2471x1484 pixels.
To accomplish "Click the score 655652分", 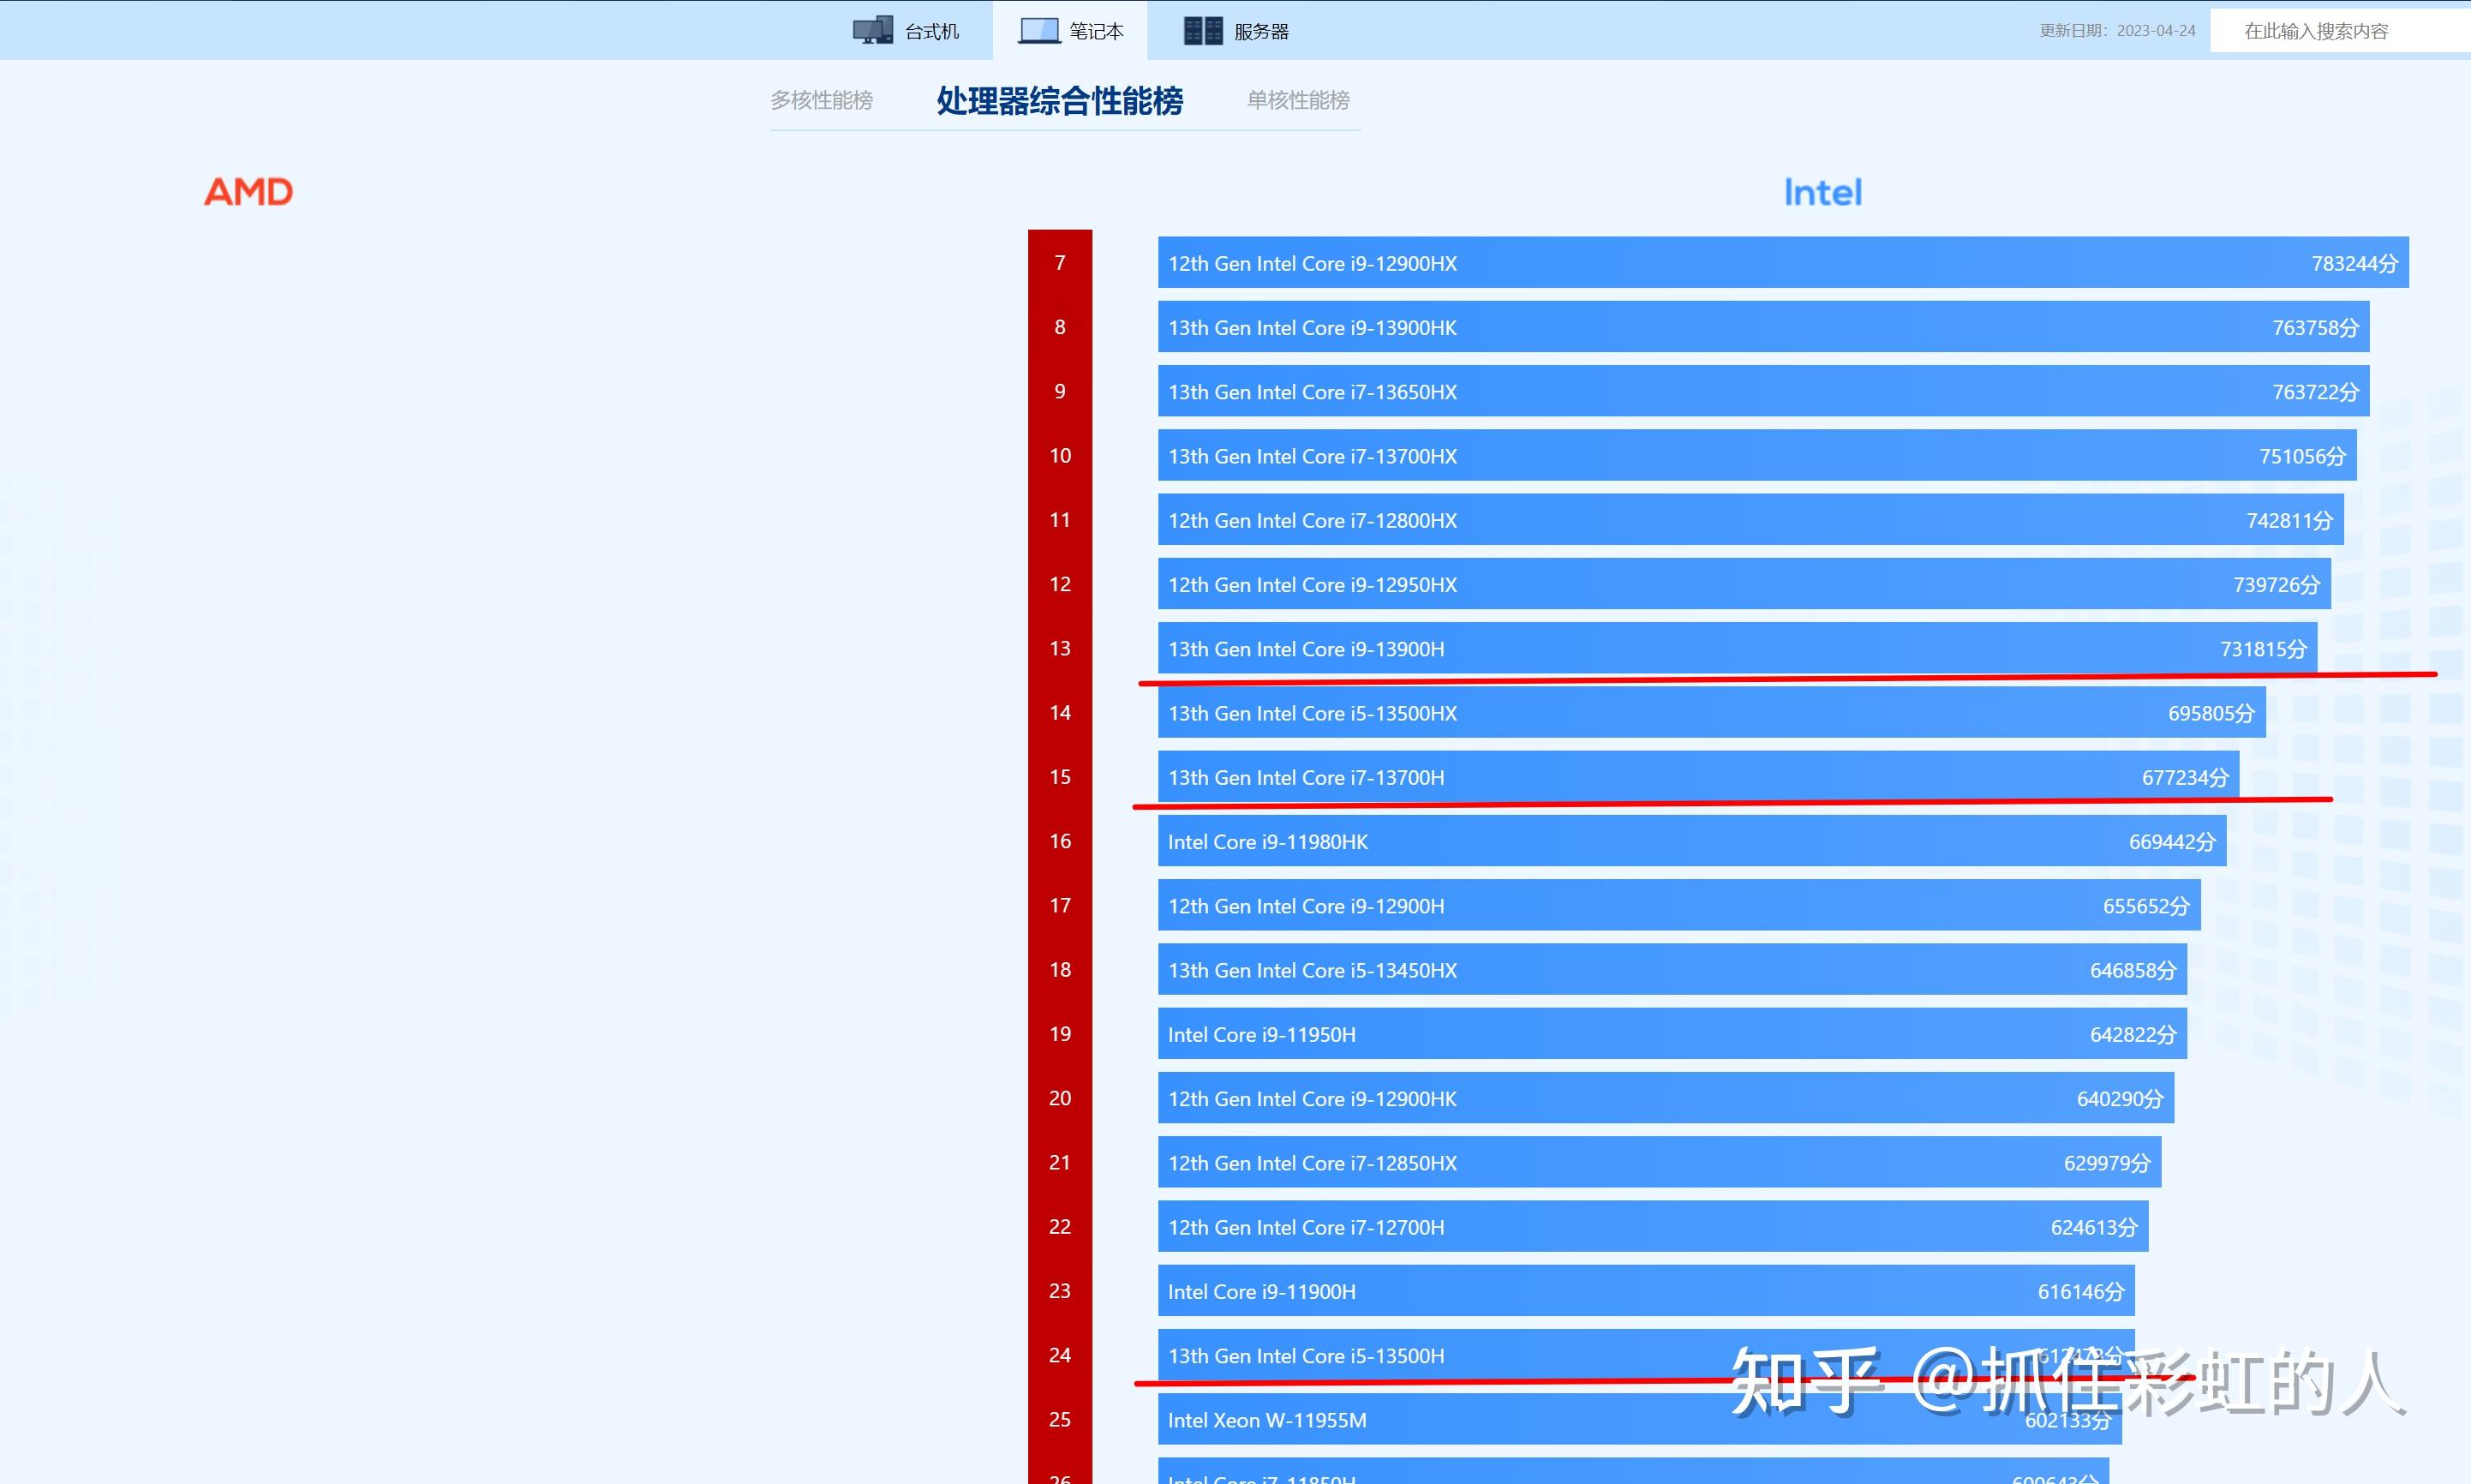I will 2146,906.
